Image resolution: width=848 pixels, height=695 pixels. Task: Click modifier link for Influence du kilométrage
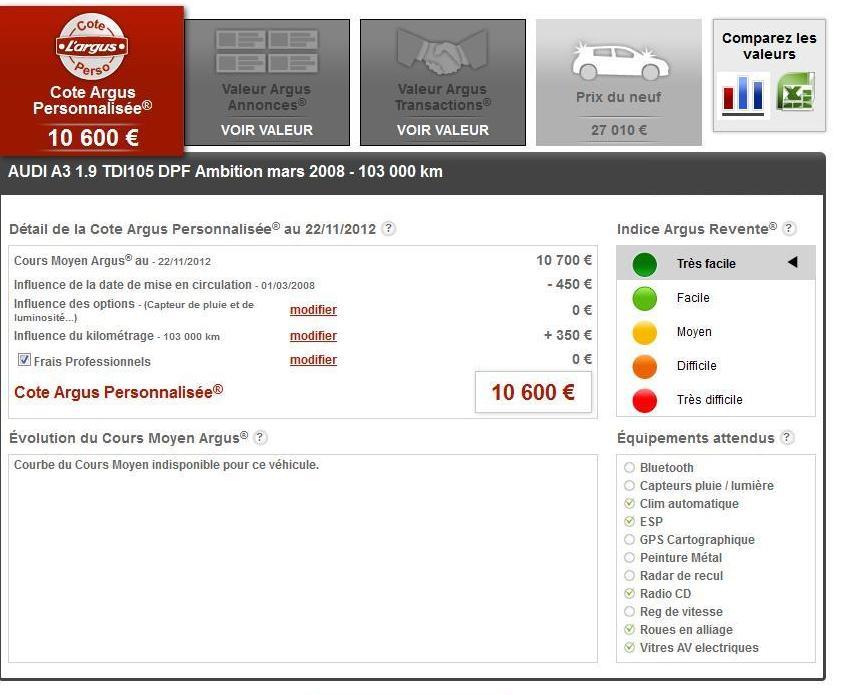pyautogui.click(x=313, y=336)
